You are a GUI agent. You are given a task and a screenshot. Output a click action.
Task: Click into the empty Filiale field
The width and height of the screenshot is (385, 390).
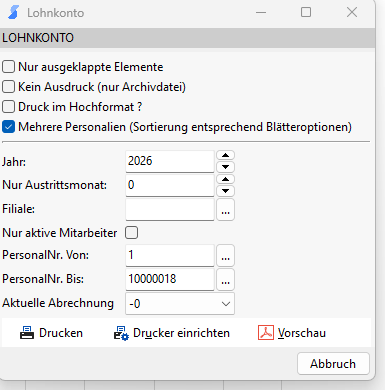point(170,209)
